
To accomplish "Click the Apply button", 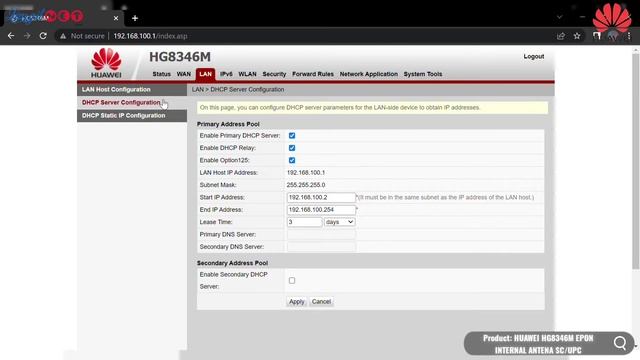I will coord(297,302).
